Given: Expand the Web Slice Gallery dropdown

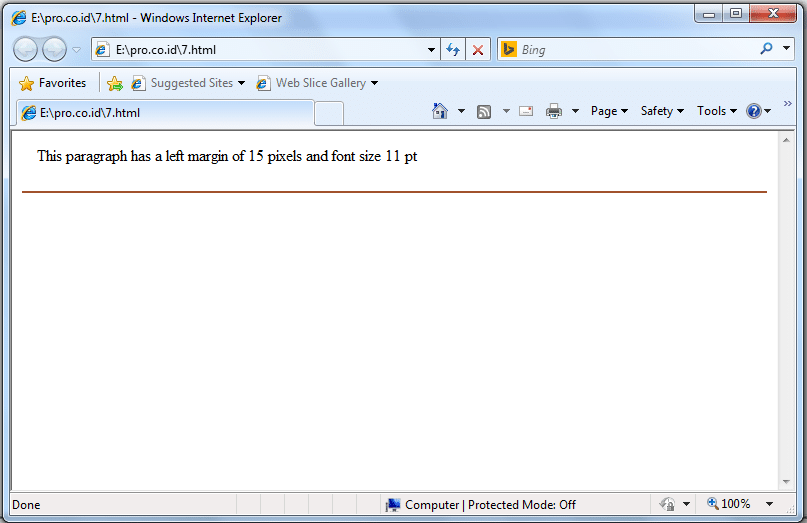Looking at the screenshot, I should (375, 83).
